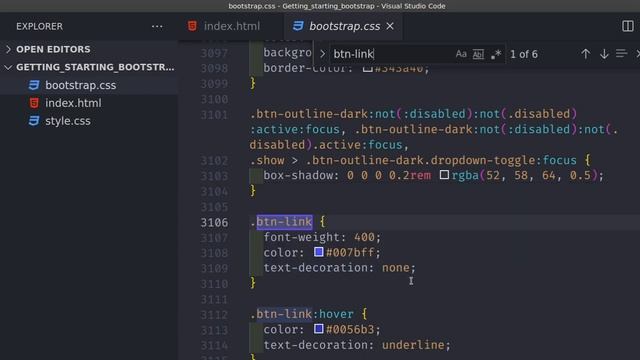The height and width of the screenshot is (360, 640).
Task: Click the CSS file icon next to style.css
Action: click(x=34, y=121)
